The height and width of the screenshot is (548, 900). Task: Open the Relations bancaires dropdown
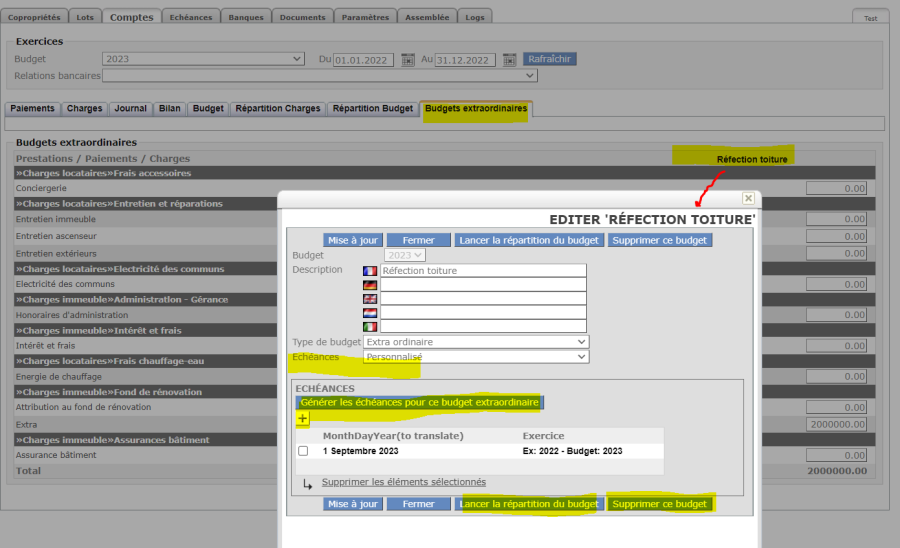pyautogui.click(x=320, y=75)
